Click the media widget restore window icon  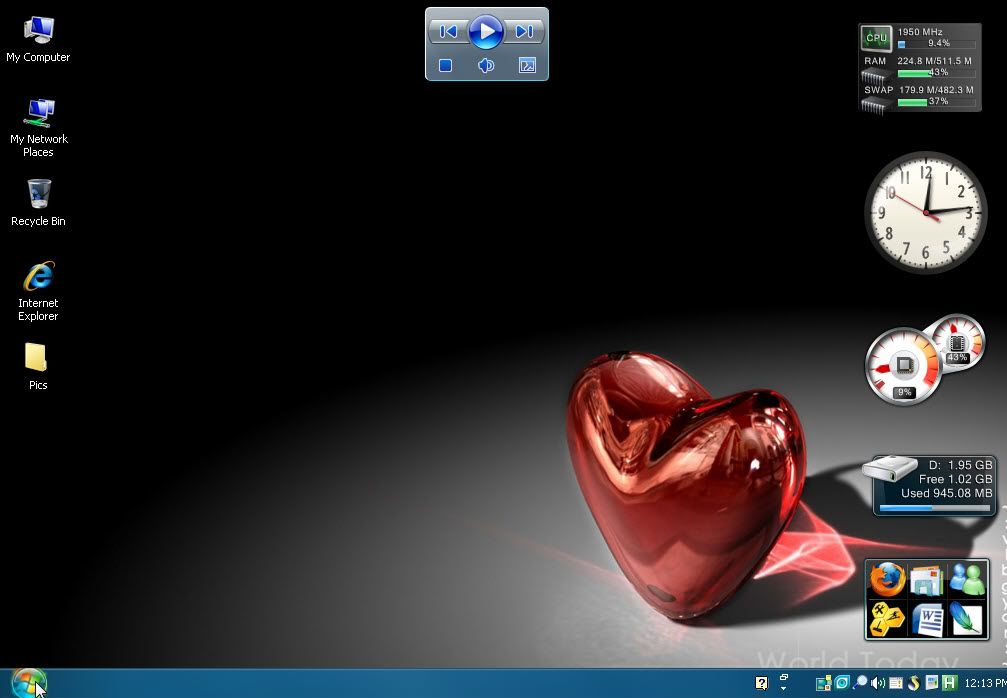(x=527, y=66)
